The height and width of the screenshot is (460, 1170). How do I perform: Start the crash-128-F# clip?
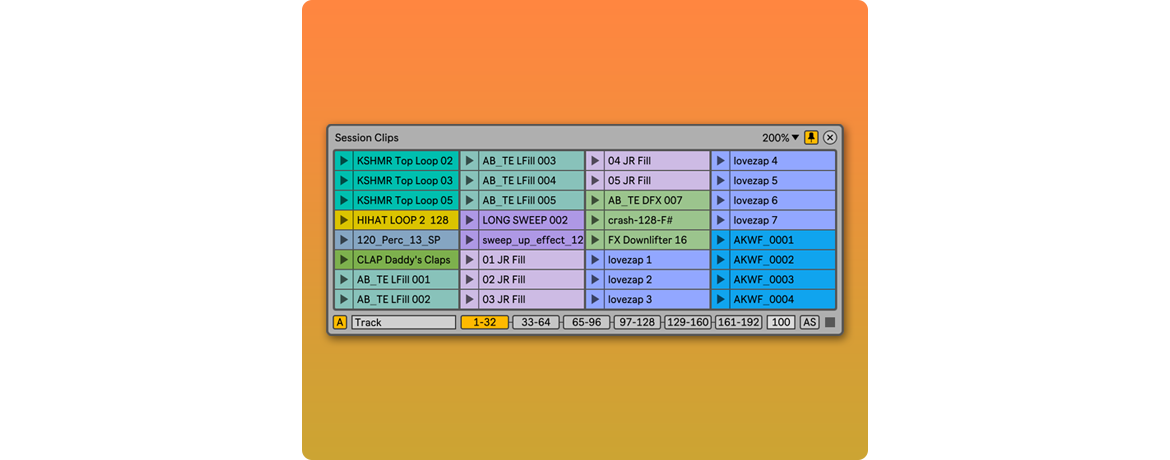[x=595, y=220]
